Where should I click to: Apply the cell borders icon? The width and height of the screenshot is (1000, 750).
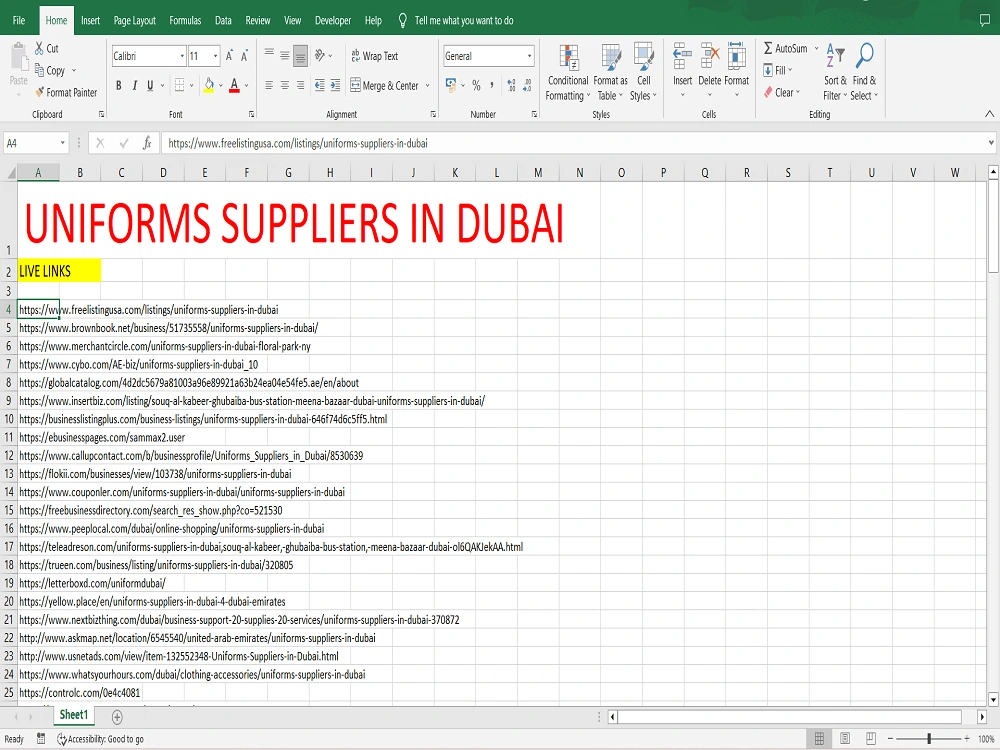point(180,85)
